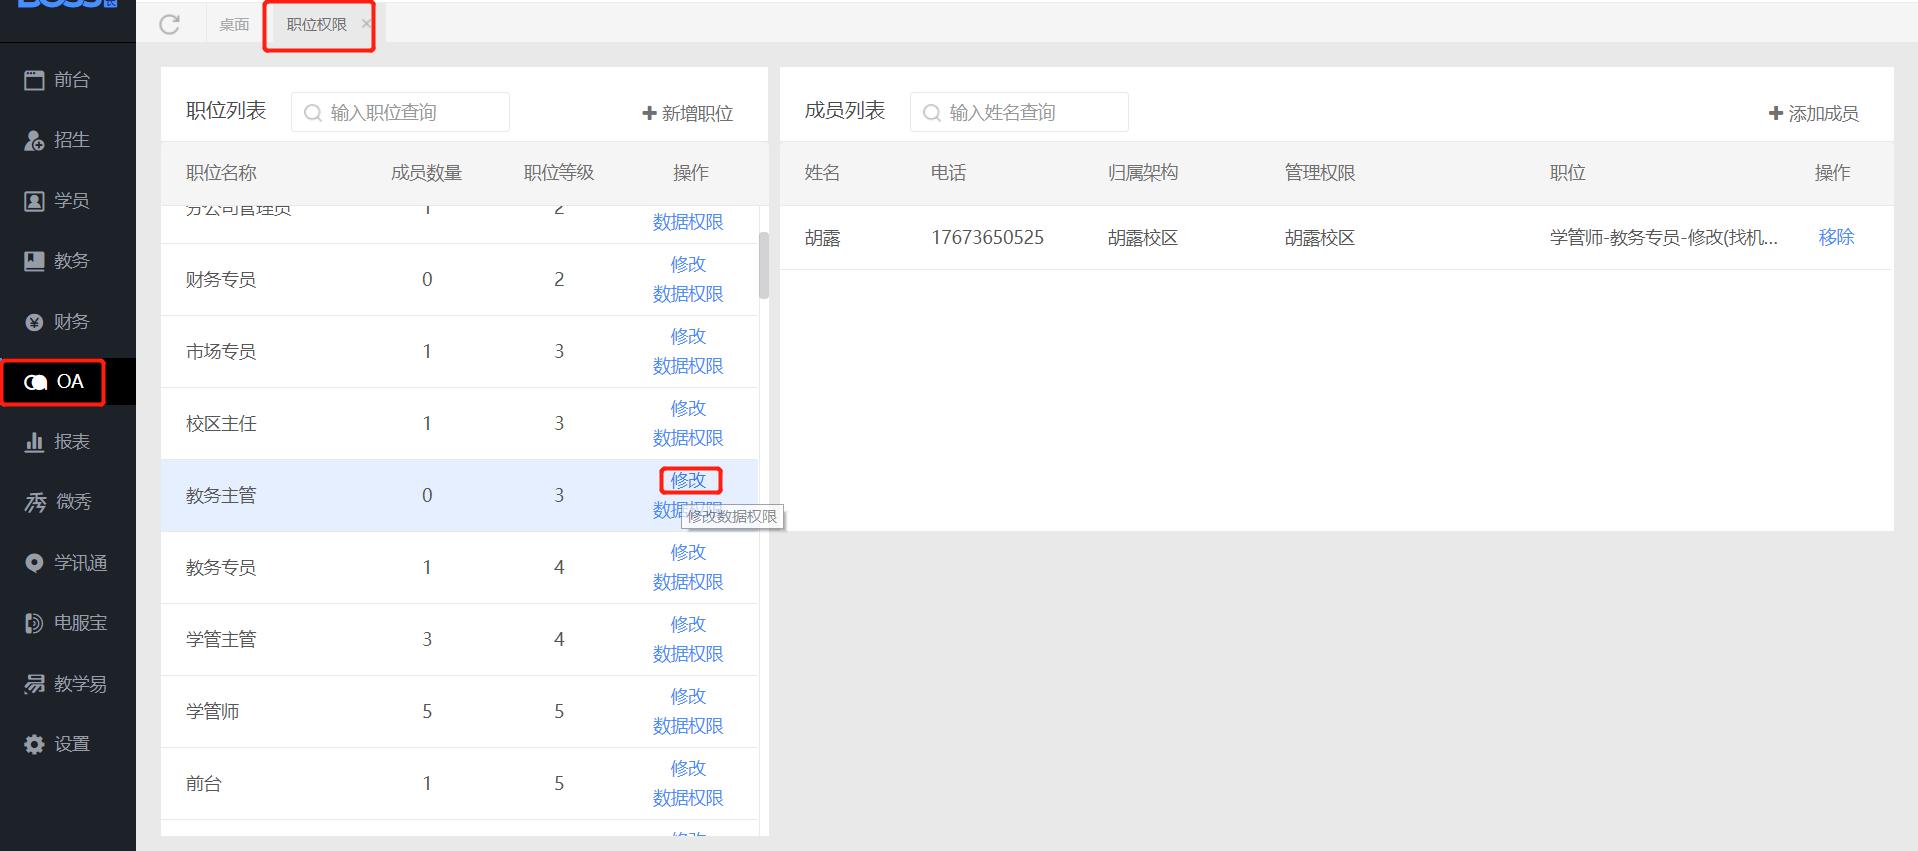This screenshot has width=1918, height=851.
Task: Click 修改 for 财务专员
Action: point(688,264)
